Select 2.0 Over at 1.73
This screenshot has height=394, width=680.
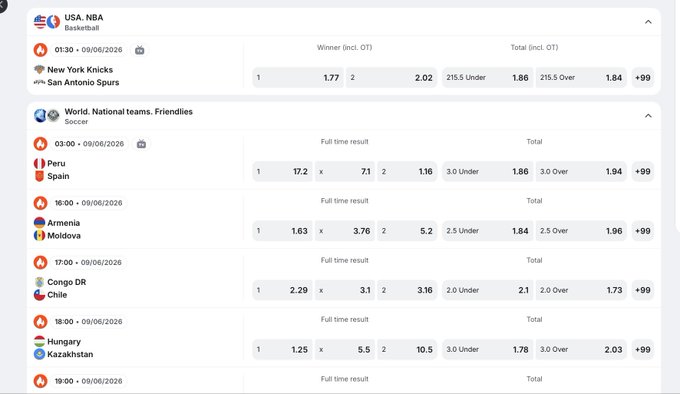581,290
